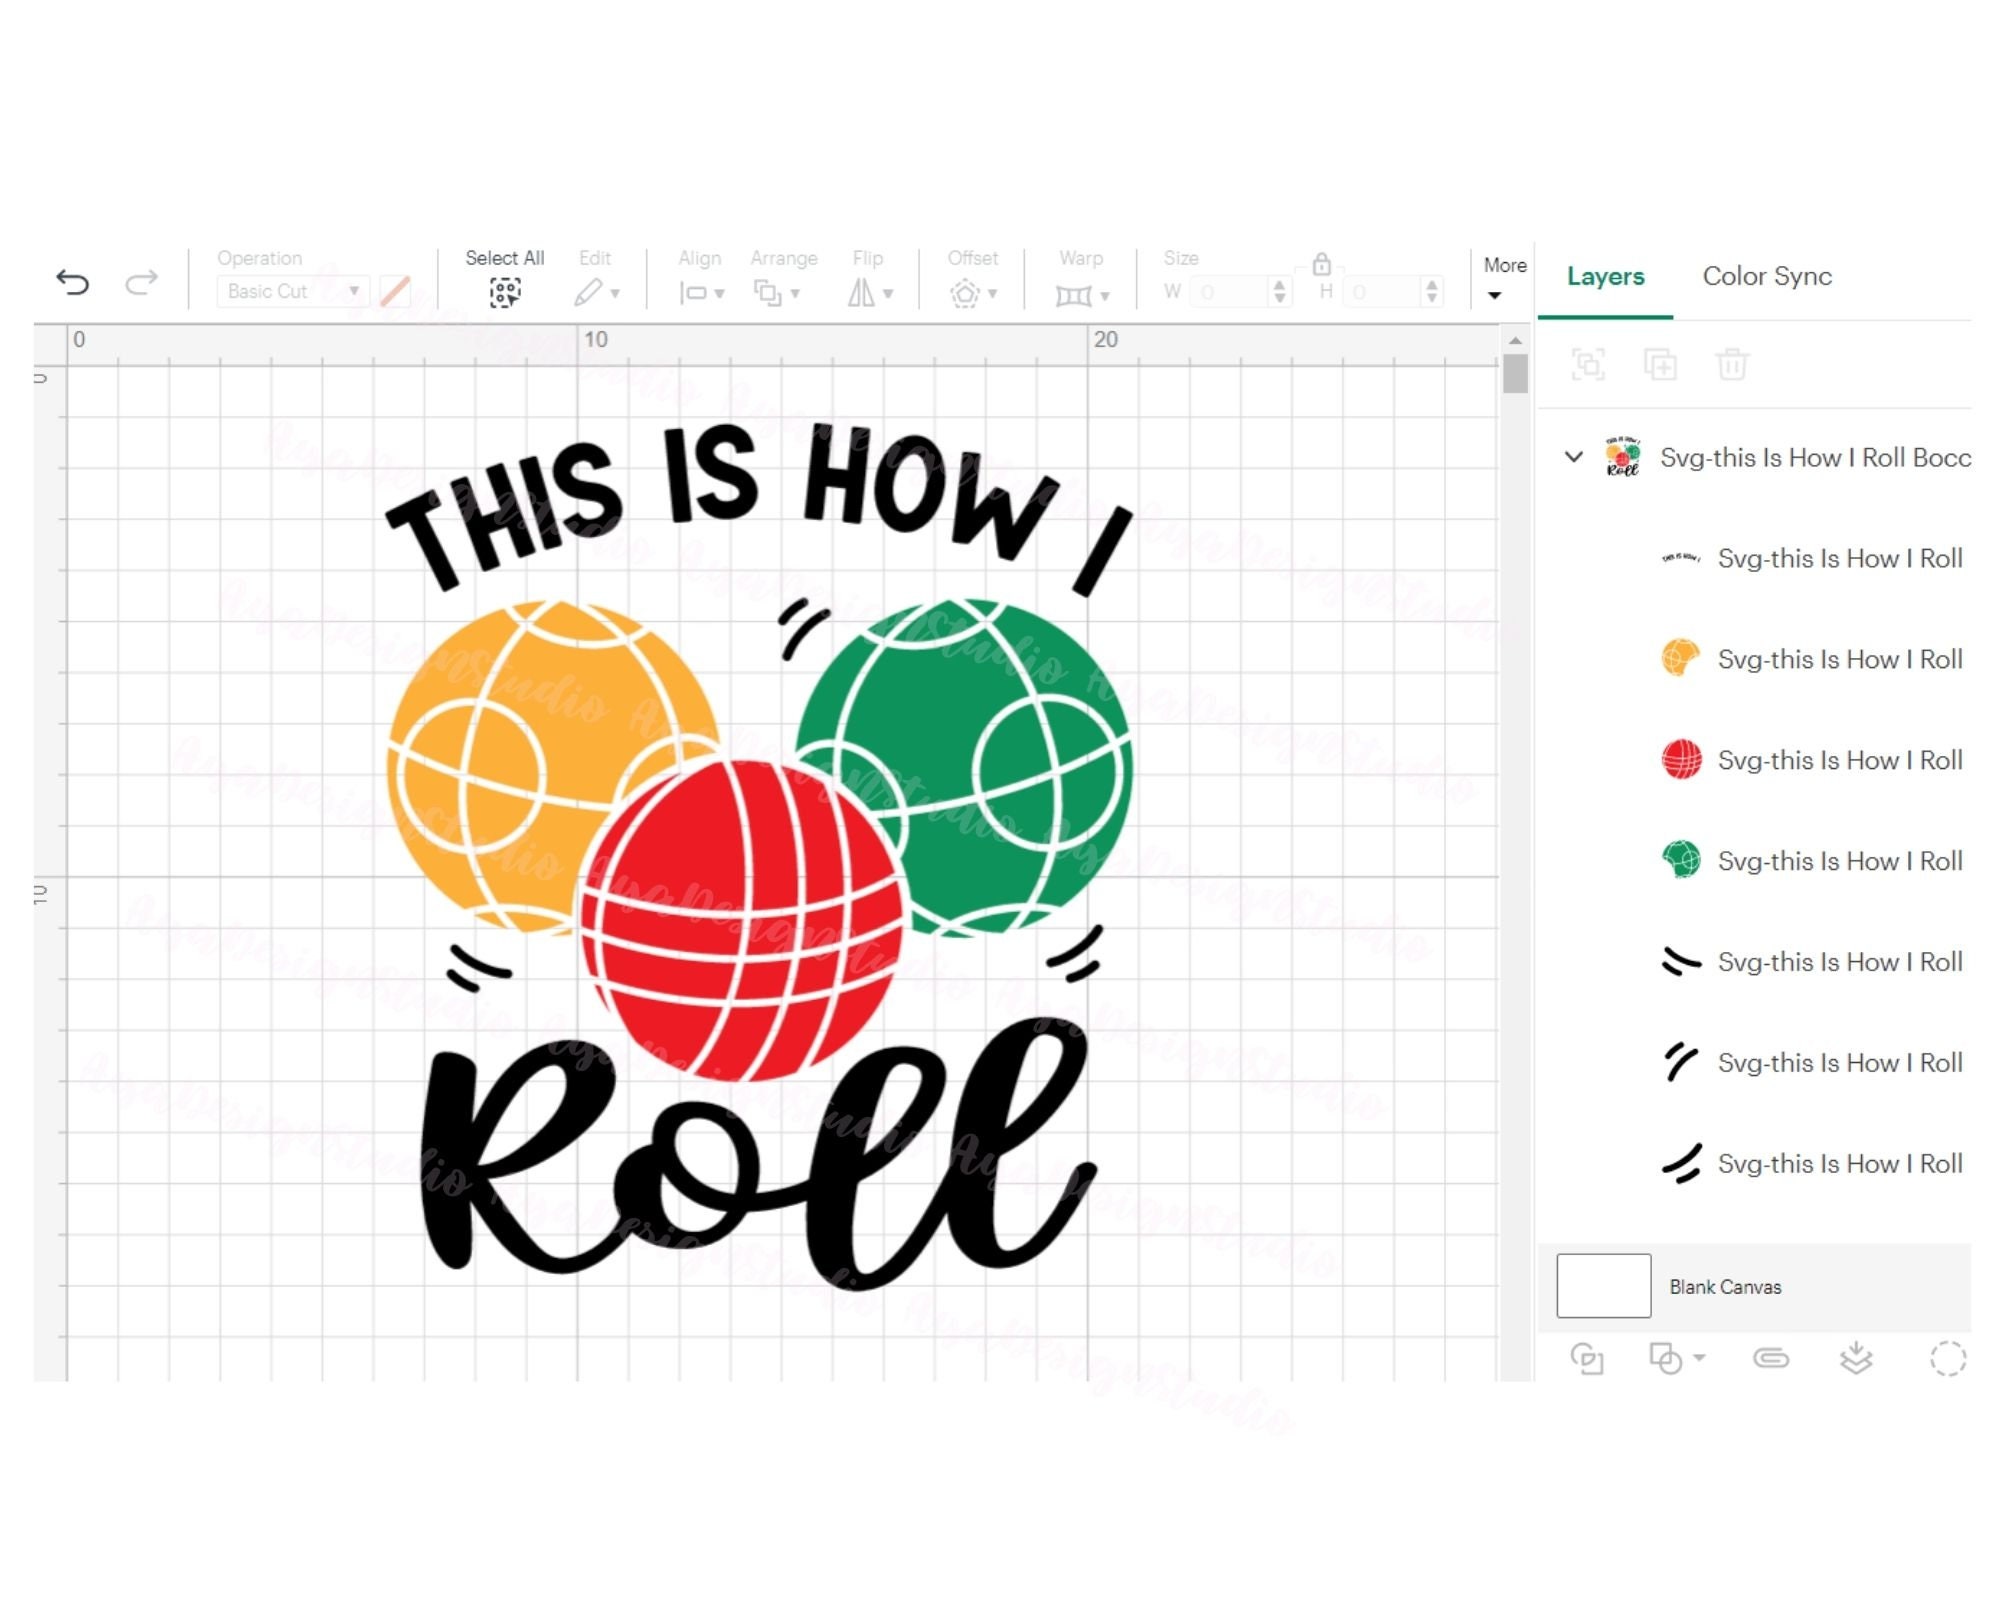Select the last black motion lines layer
The image size is (2000, 1620).
coord(1811,1164)
